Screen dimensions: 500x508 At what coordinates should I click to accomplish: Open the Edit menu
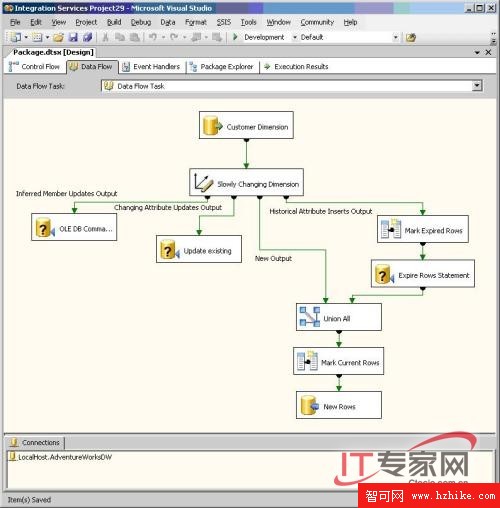(36, 22)
